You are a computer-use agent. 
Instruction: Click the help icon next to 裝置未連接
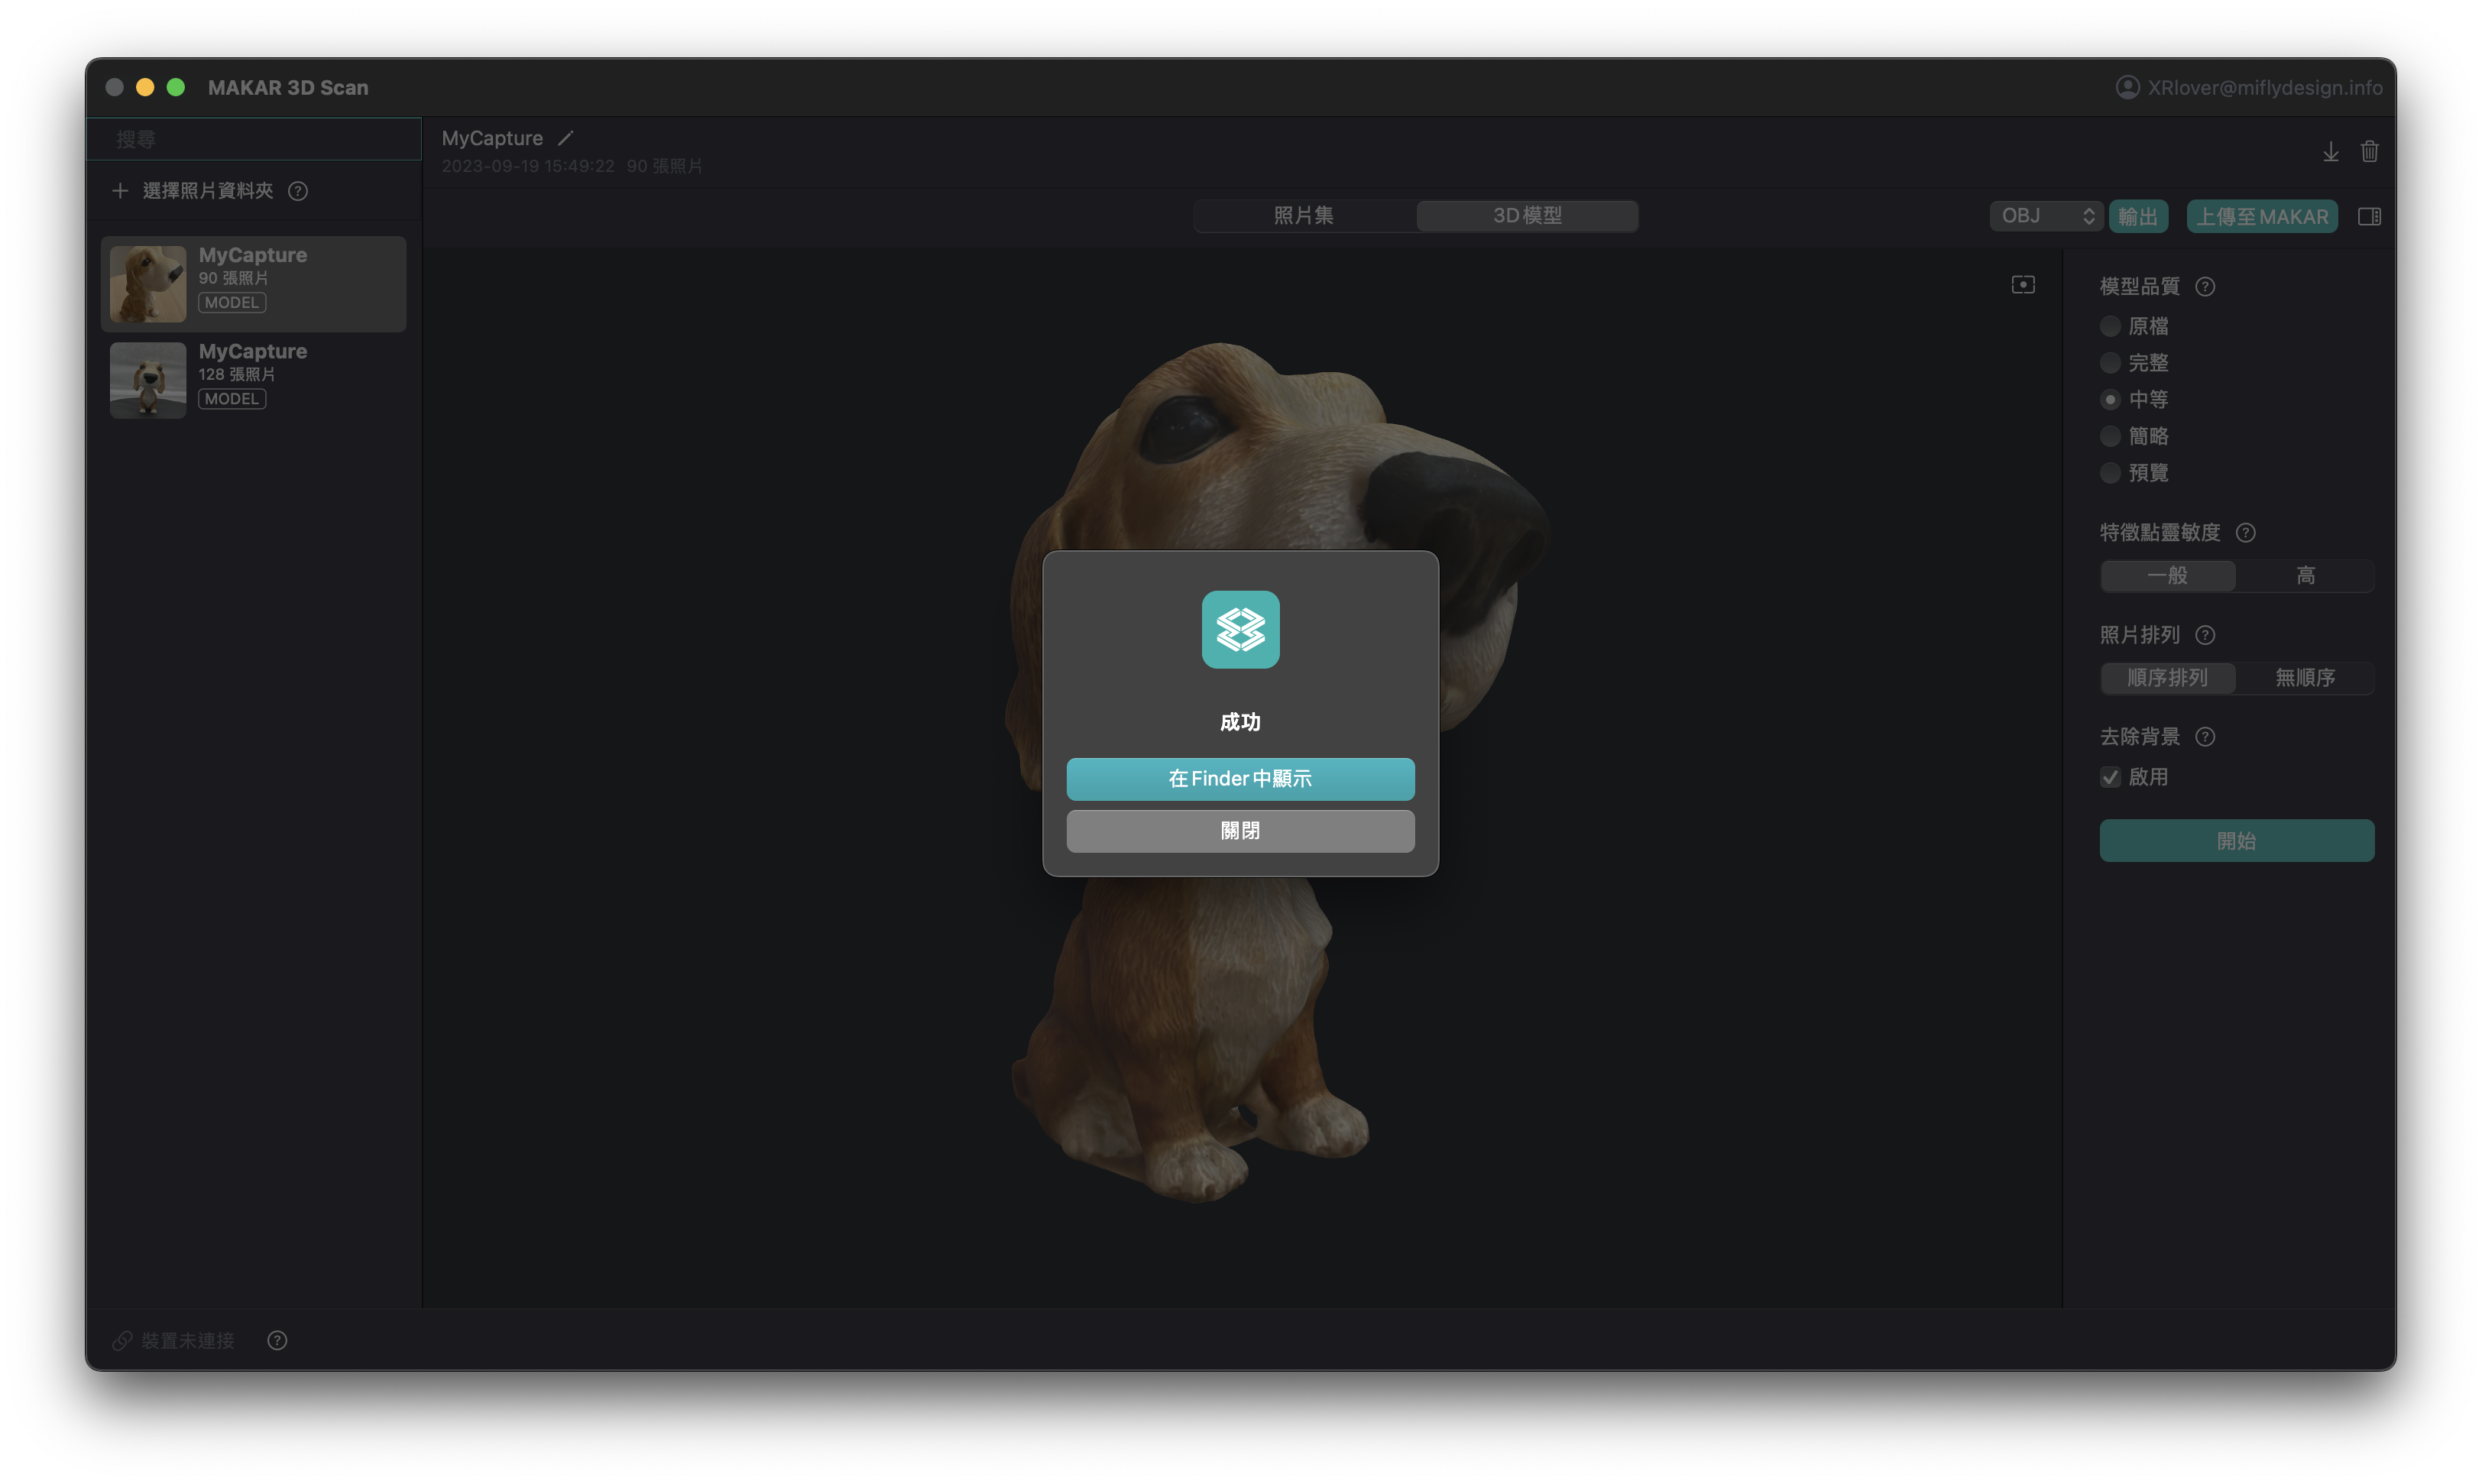pos(277,1341)
